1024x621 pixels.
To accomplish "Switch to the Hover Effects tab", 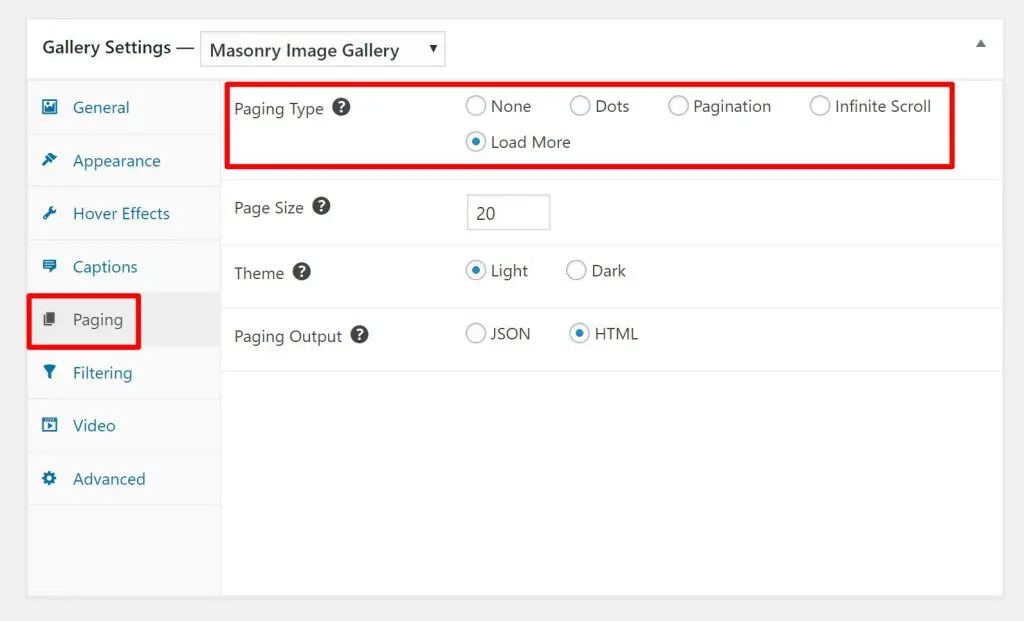I will (121, 213).
